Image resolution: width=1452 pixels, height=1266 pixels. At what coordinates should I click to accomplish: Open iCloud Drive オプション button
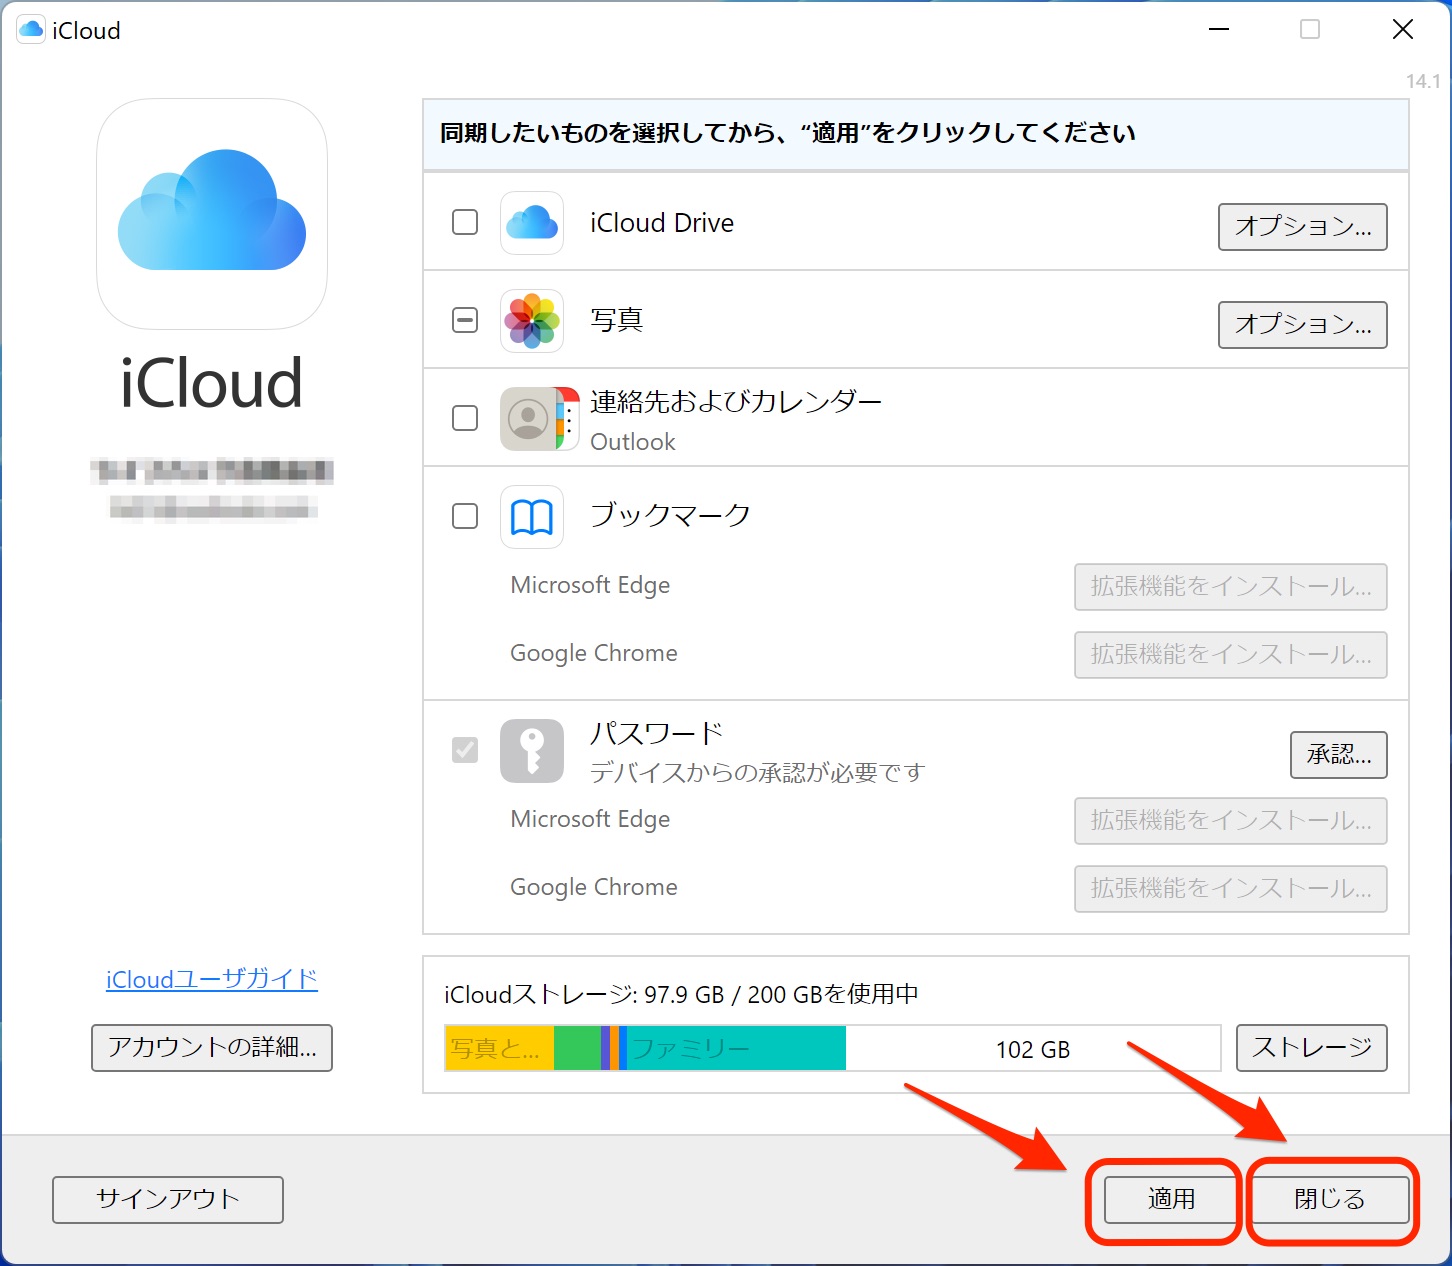1302,227
